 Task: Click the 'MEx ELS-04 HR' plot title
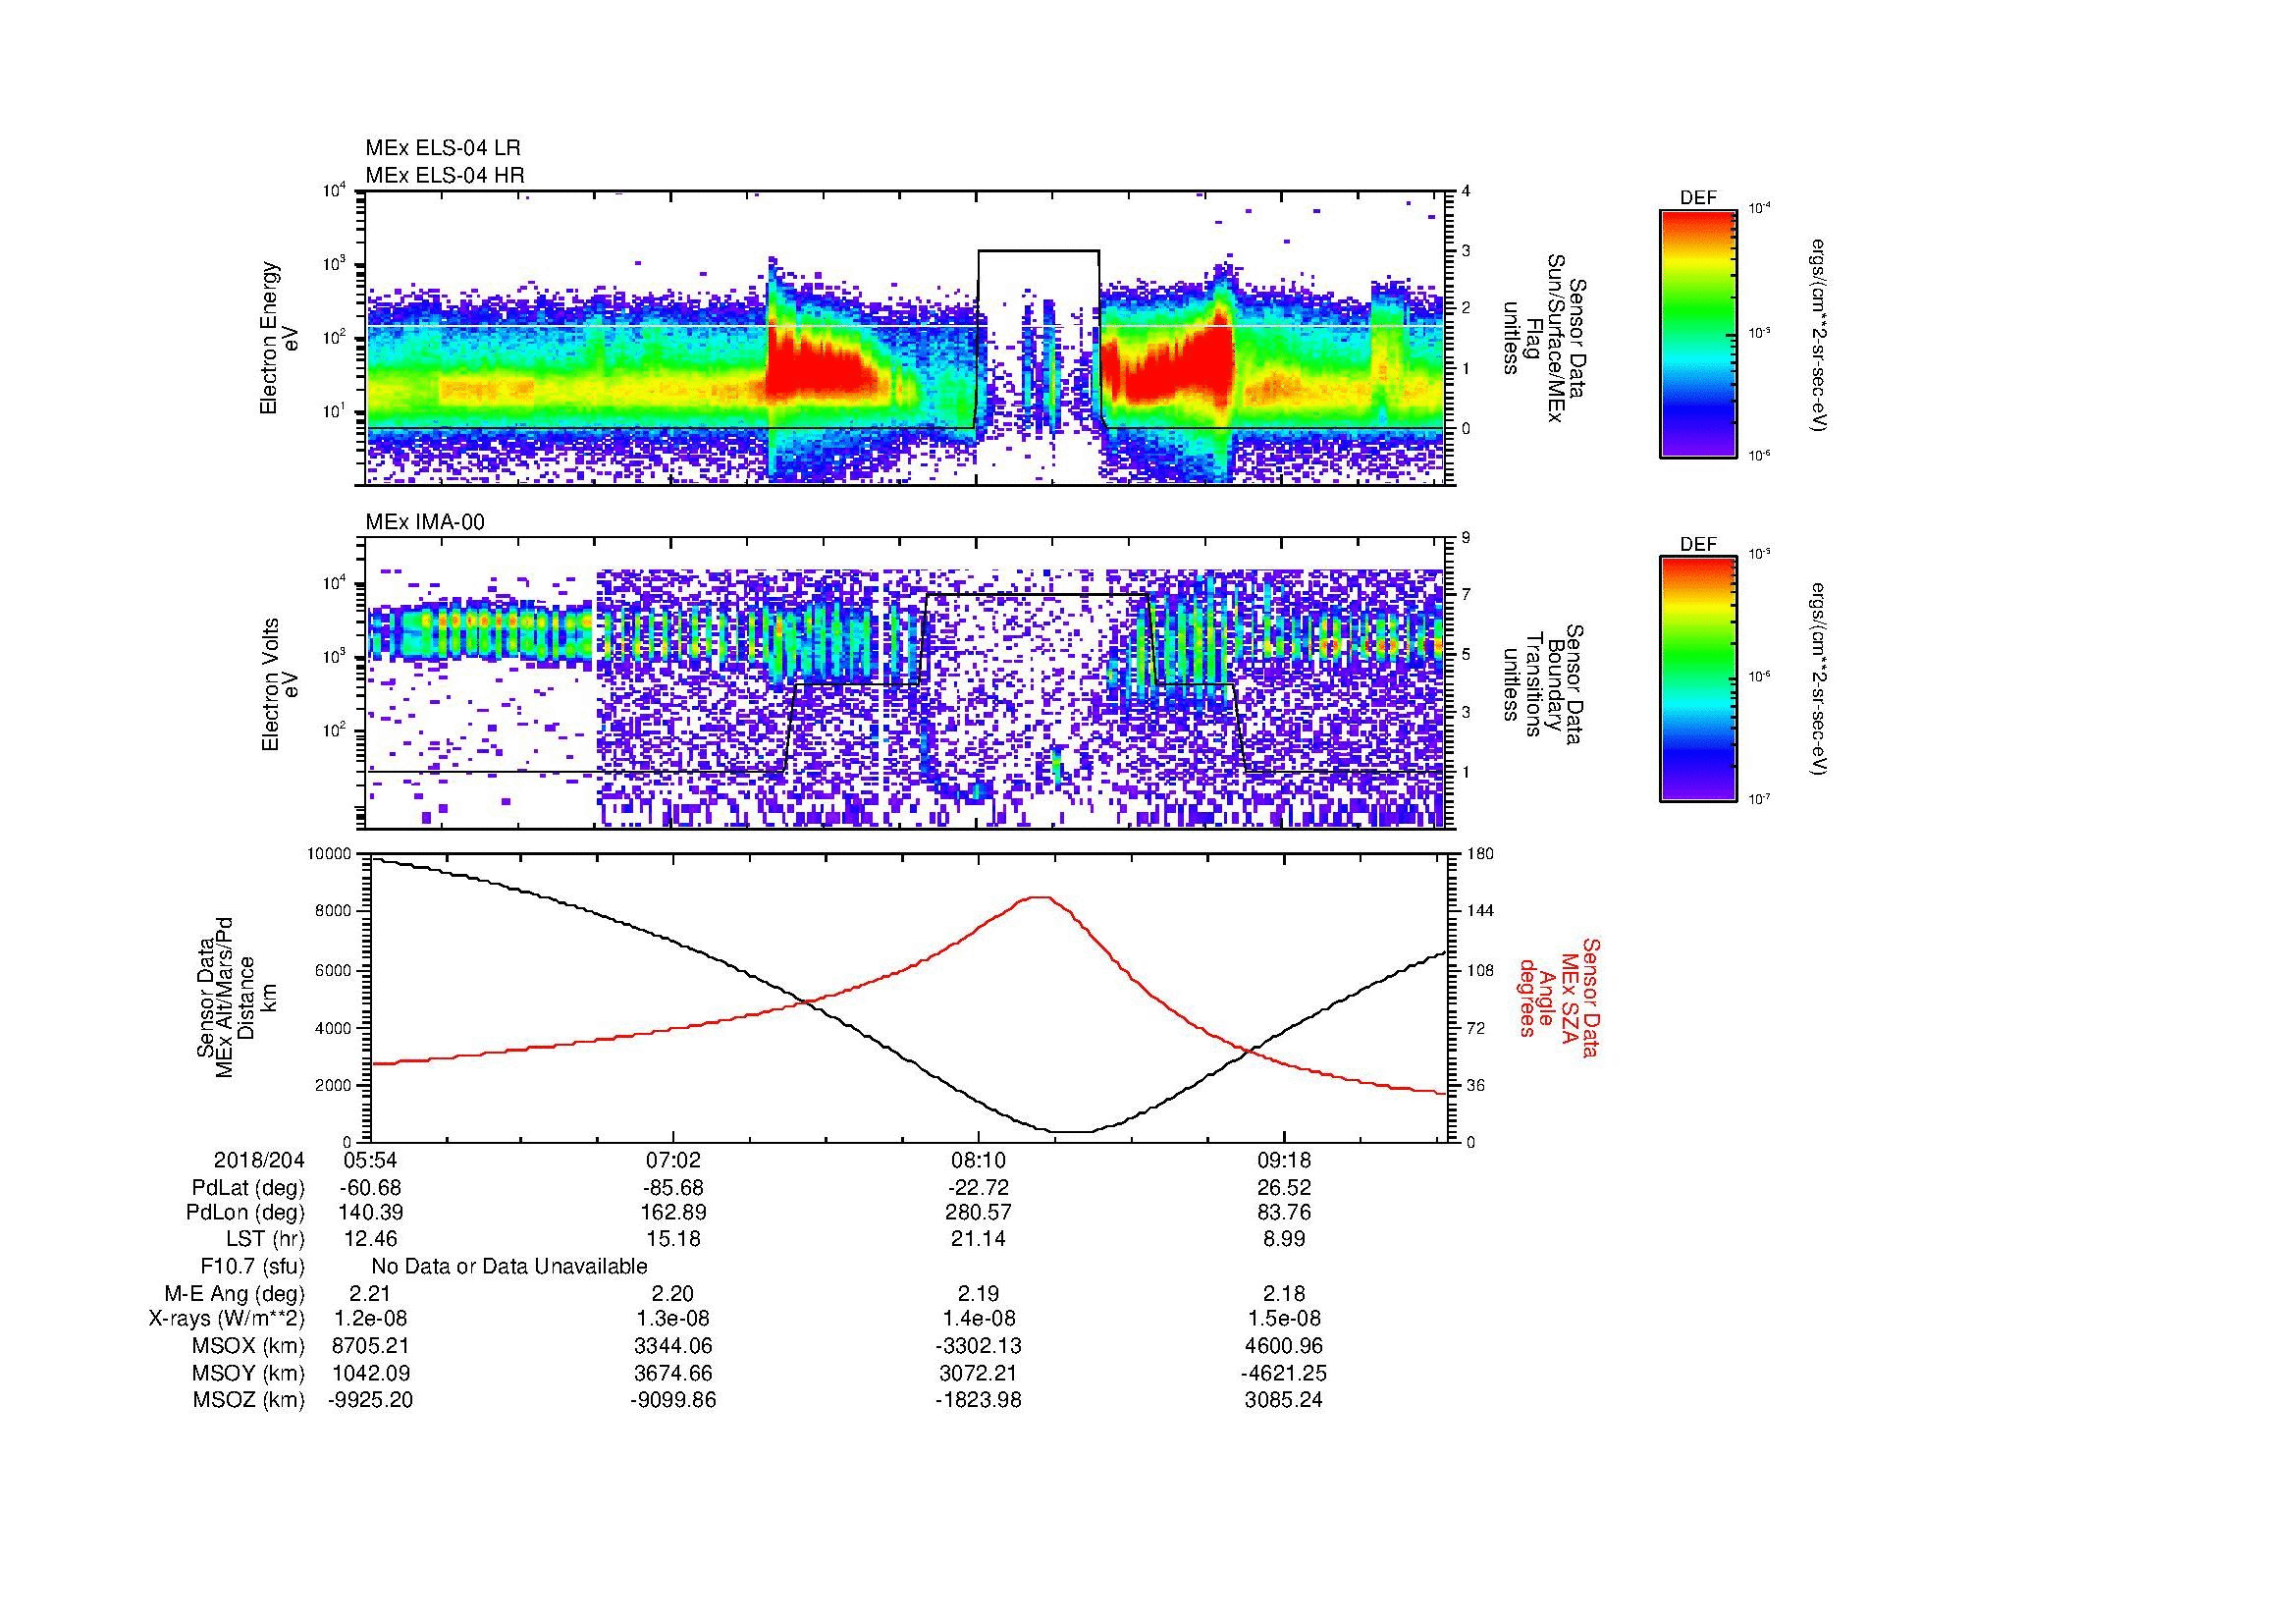tap(445, 175)
